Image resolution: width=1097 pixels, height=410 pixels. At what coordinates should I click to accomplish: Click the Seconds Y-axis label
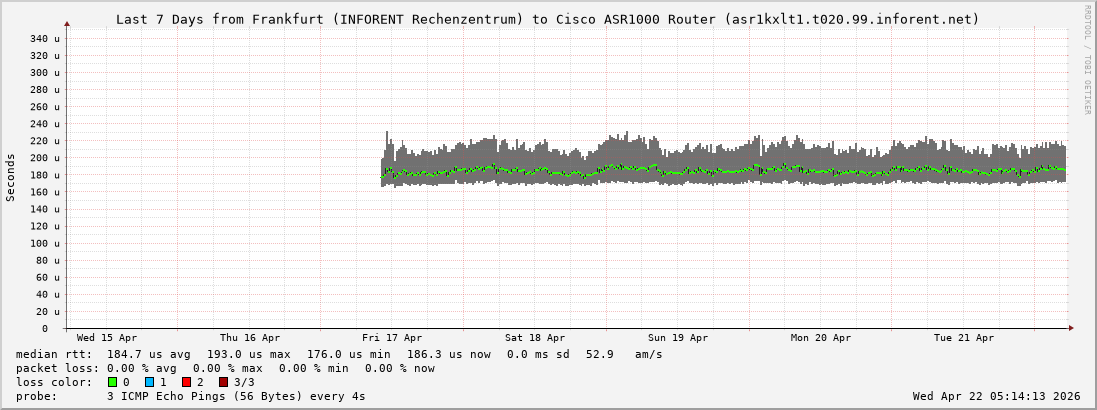pos(11,177)
